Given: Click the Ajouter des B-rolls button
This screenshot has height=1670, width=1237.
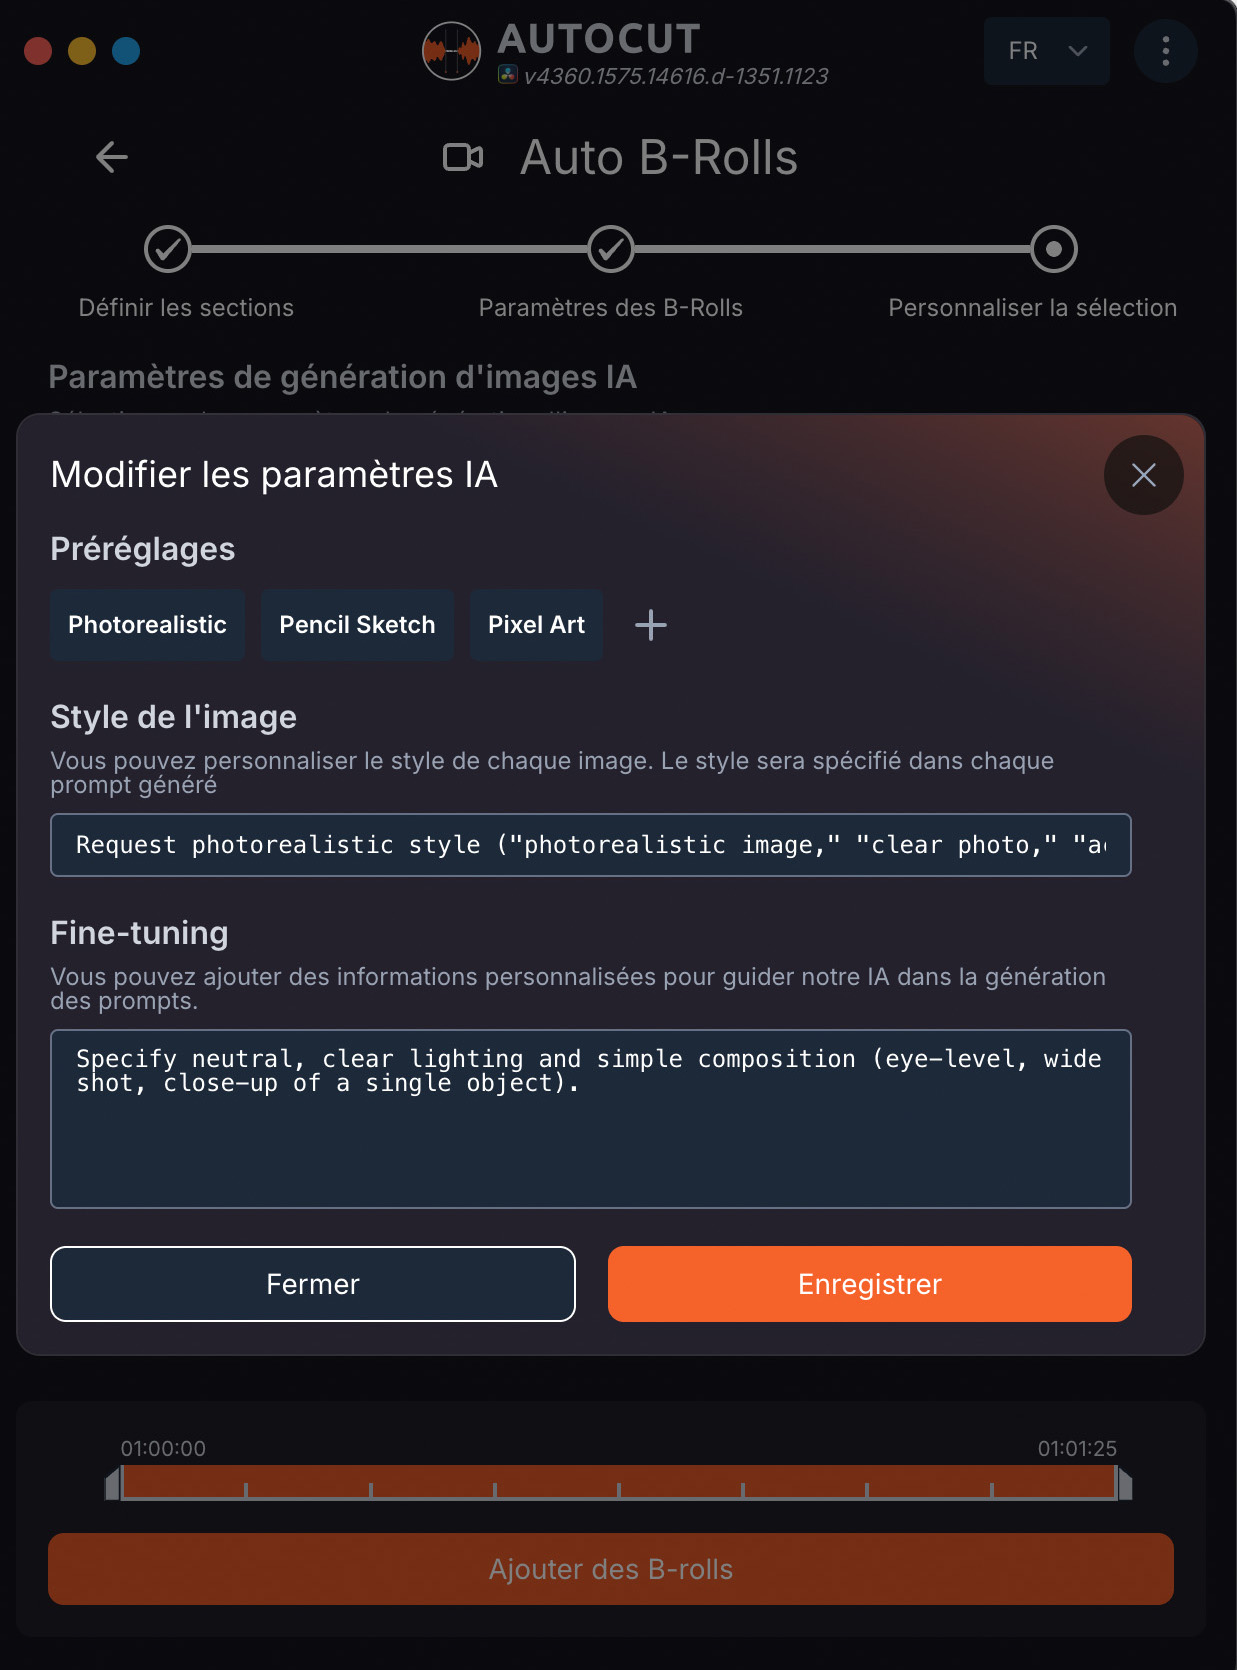Looking at the screenshot, I should click(x=611, y=1569).
